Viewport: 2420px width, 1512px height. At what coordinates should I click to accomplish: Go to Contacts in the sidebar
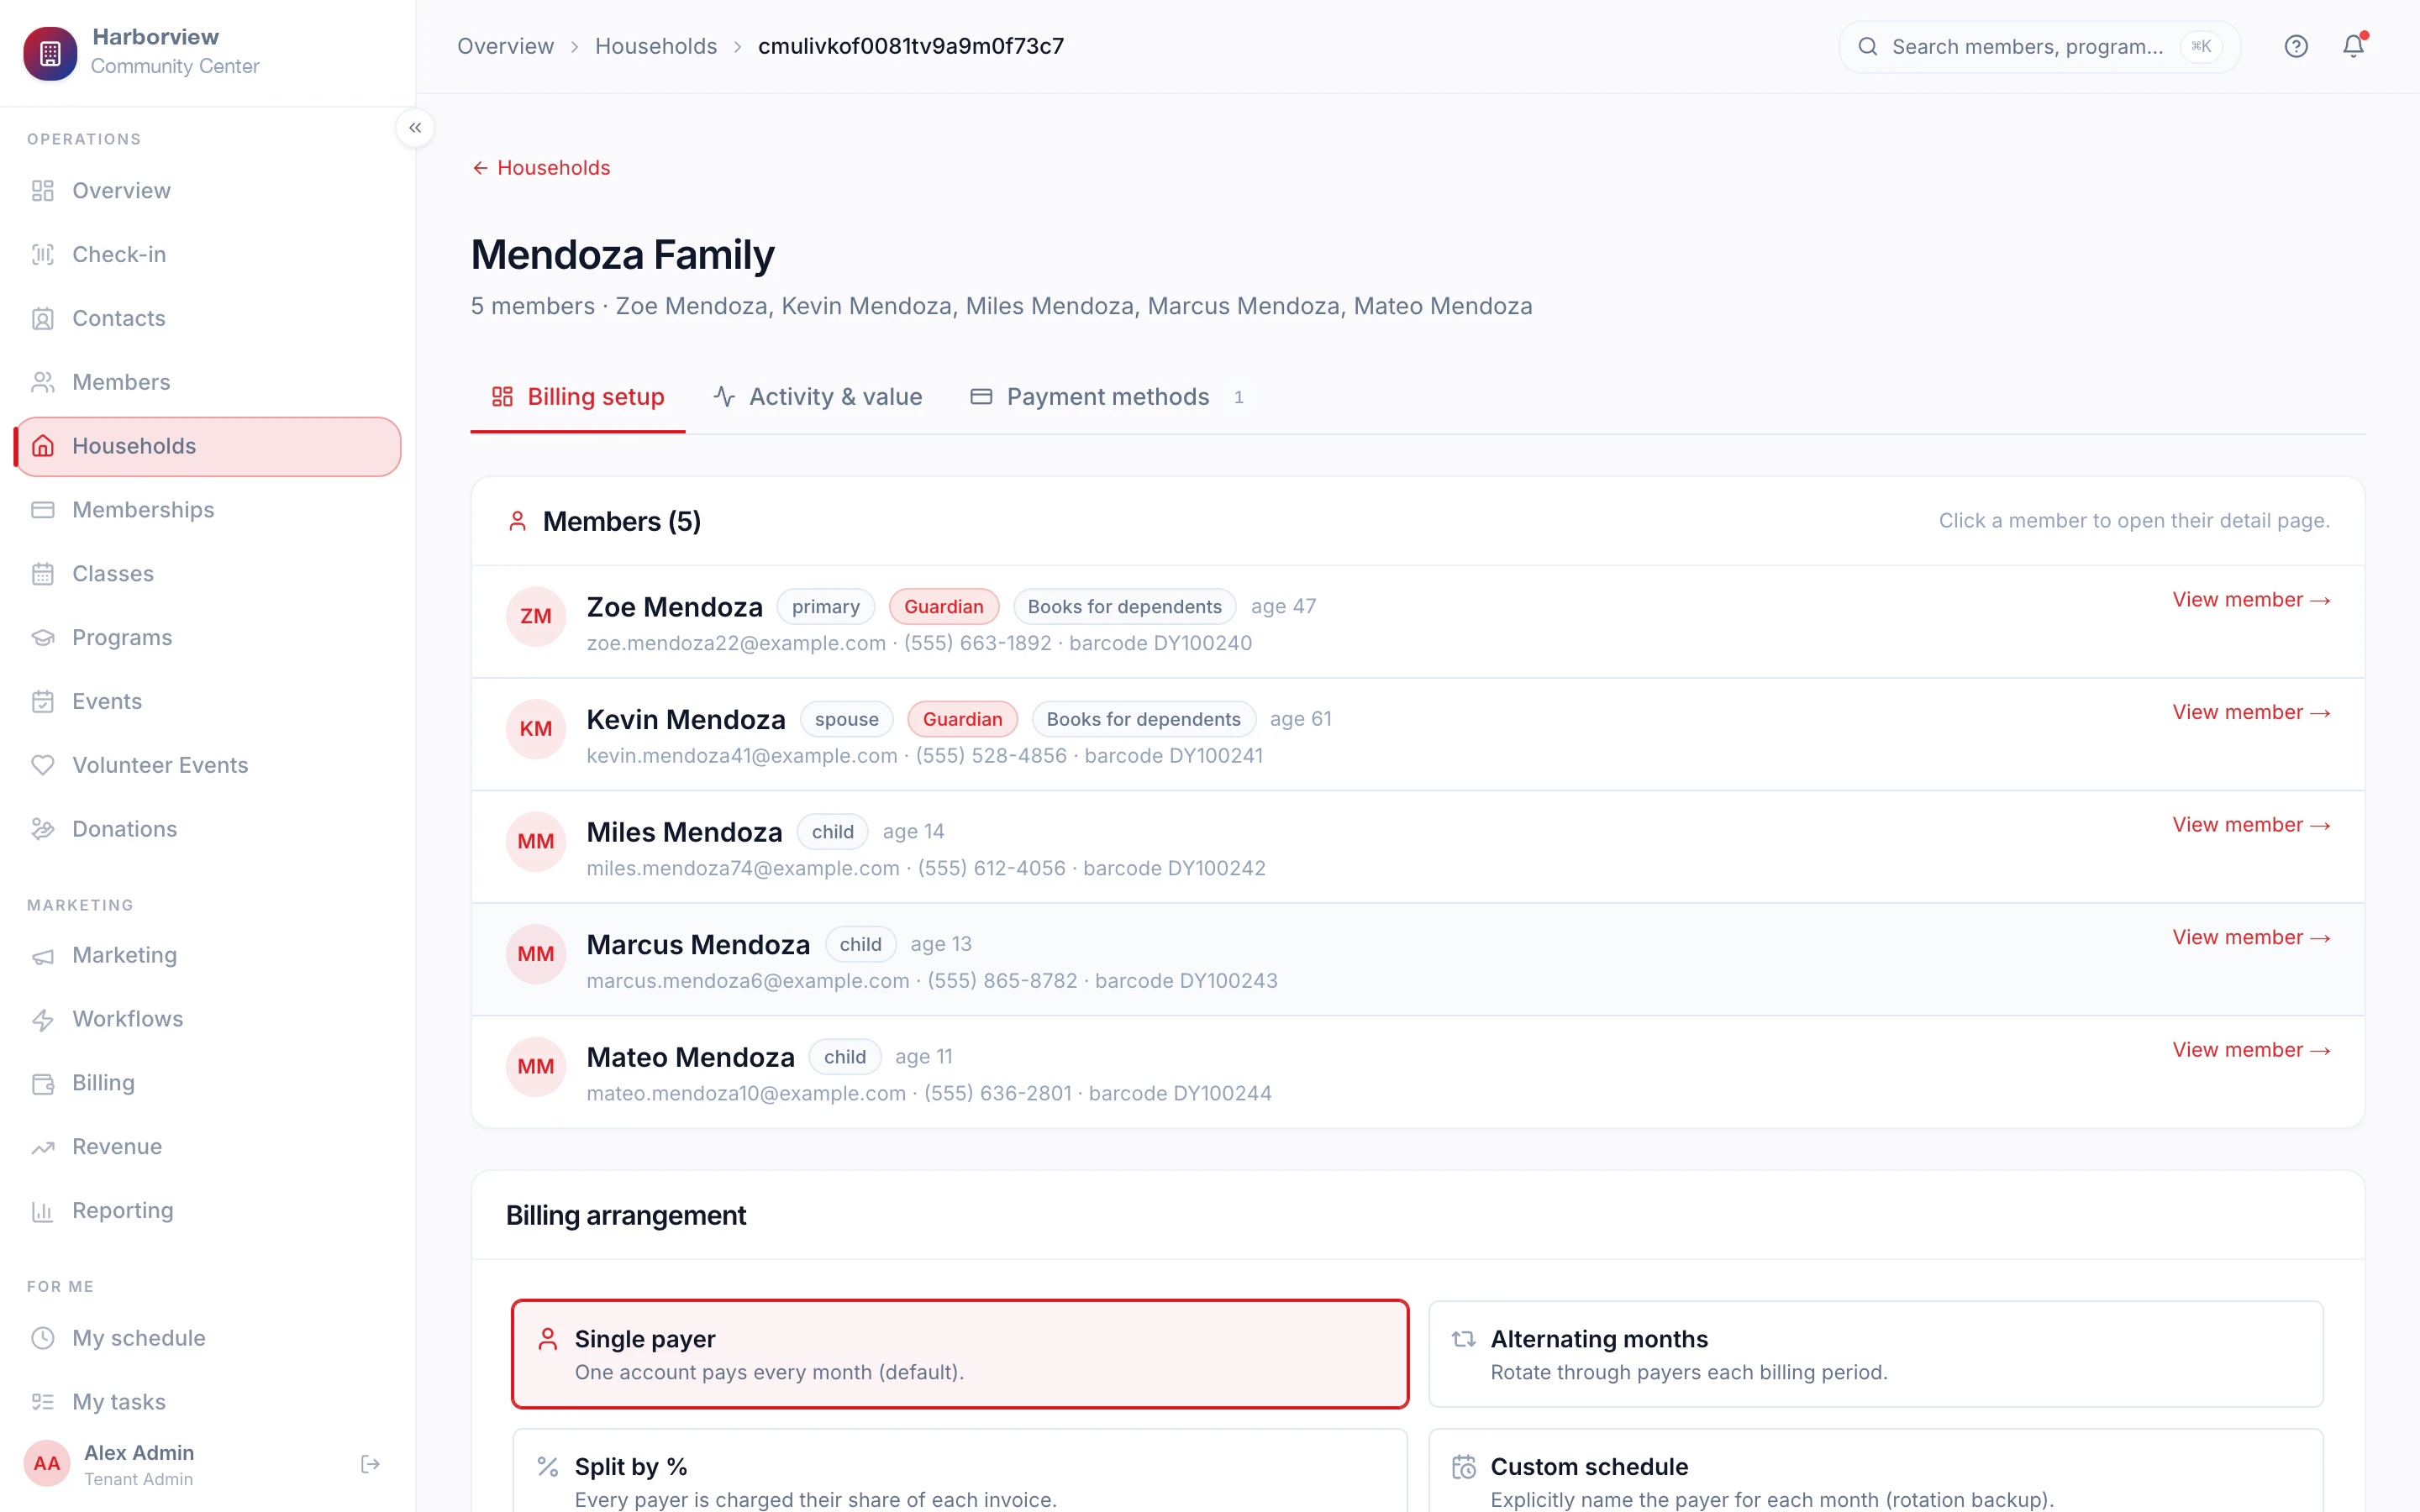click(x=208, y=318)
